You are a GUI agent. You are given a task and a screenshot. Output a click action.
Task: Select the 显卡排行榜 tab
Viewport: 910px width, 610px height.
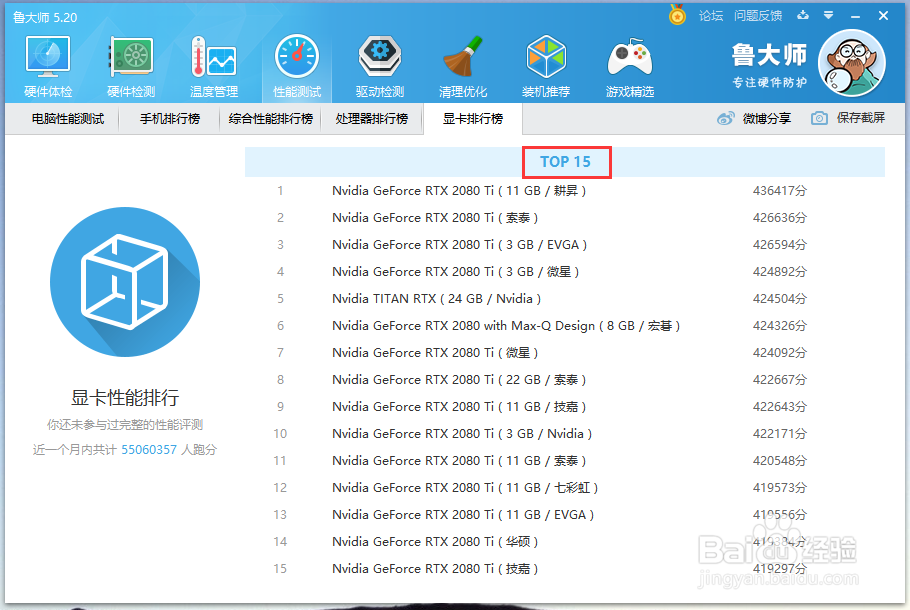pos(473,119)
